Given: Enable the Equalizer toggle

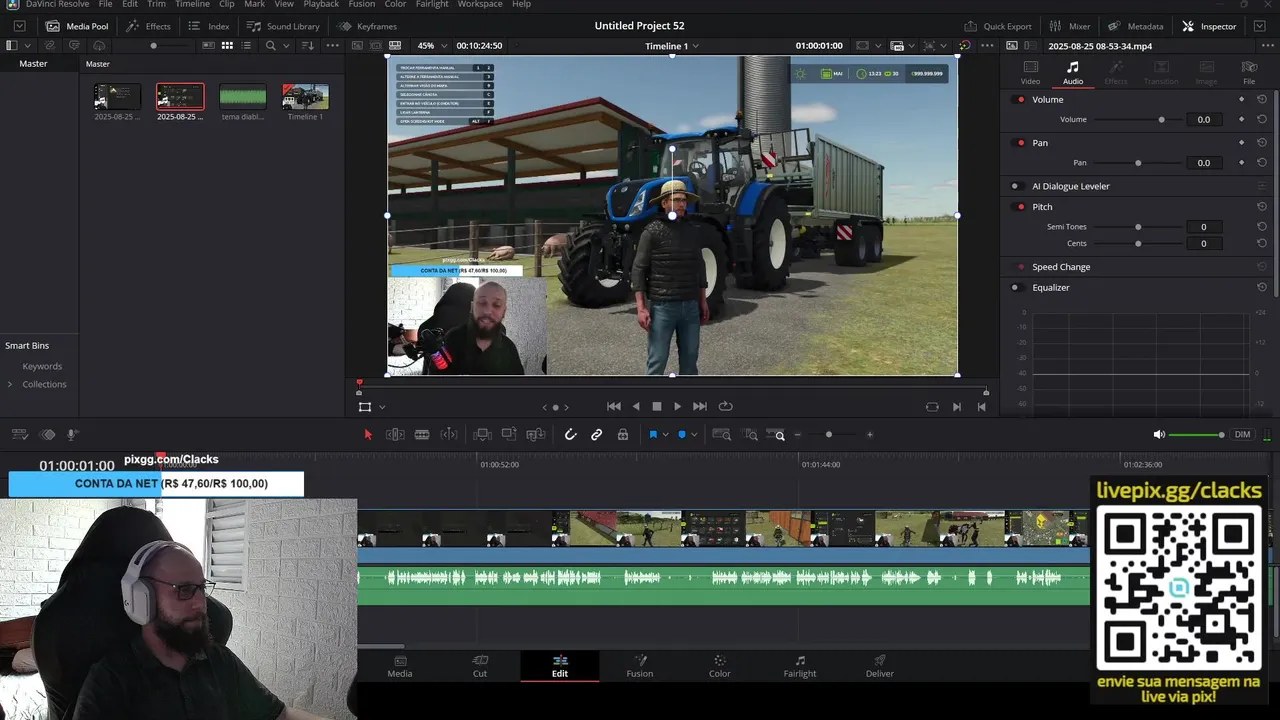Looking at the screenshot, I should (x=1015, y=288).
